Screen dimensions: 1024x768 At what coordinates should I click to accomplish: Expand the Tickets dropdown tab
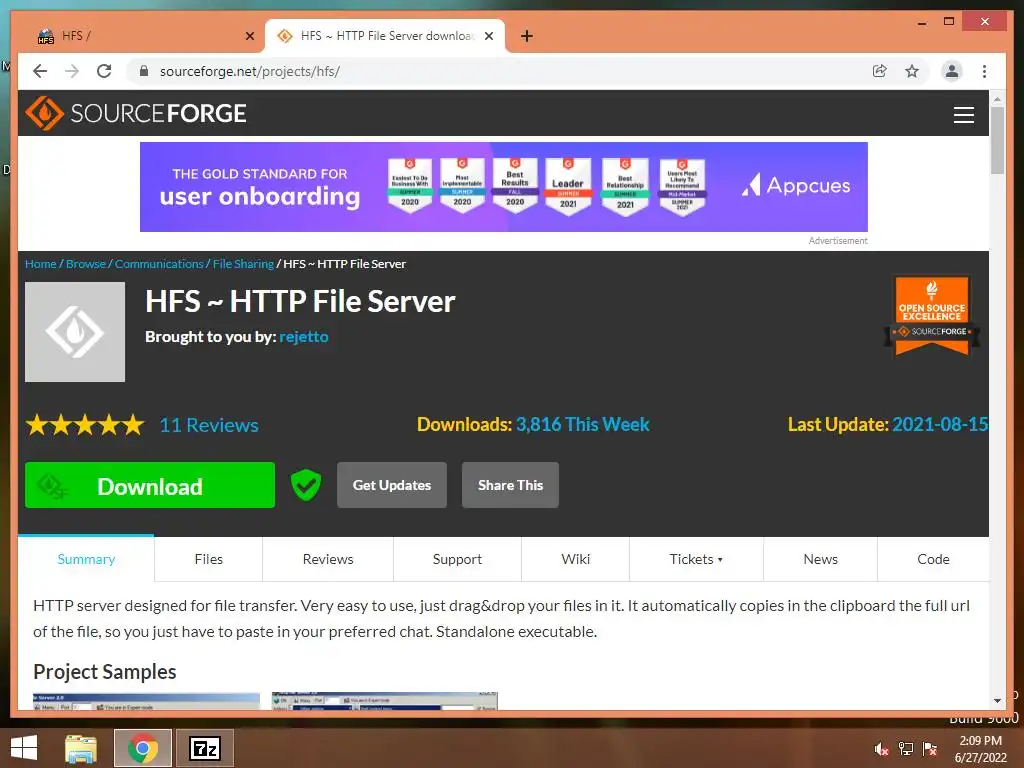pos(696,559)
